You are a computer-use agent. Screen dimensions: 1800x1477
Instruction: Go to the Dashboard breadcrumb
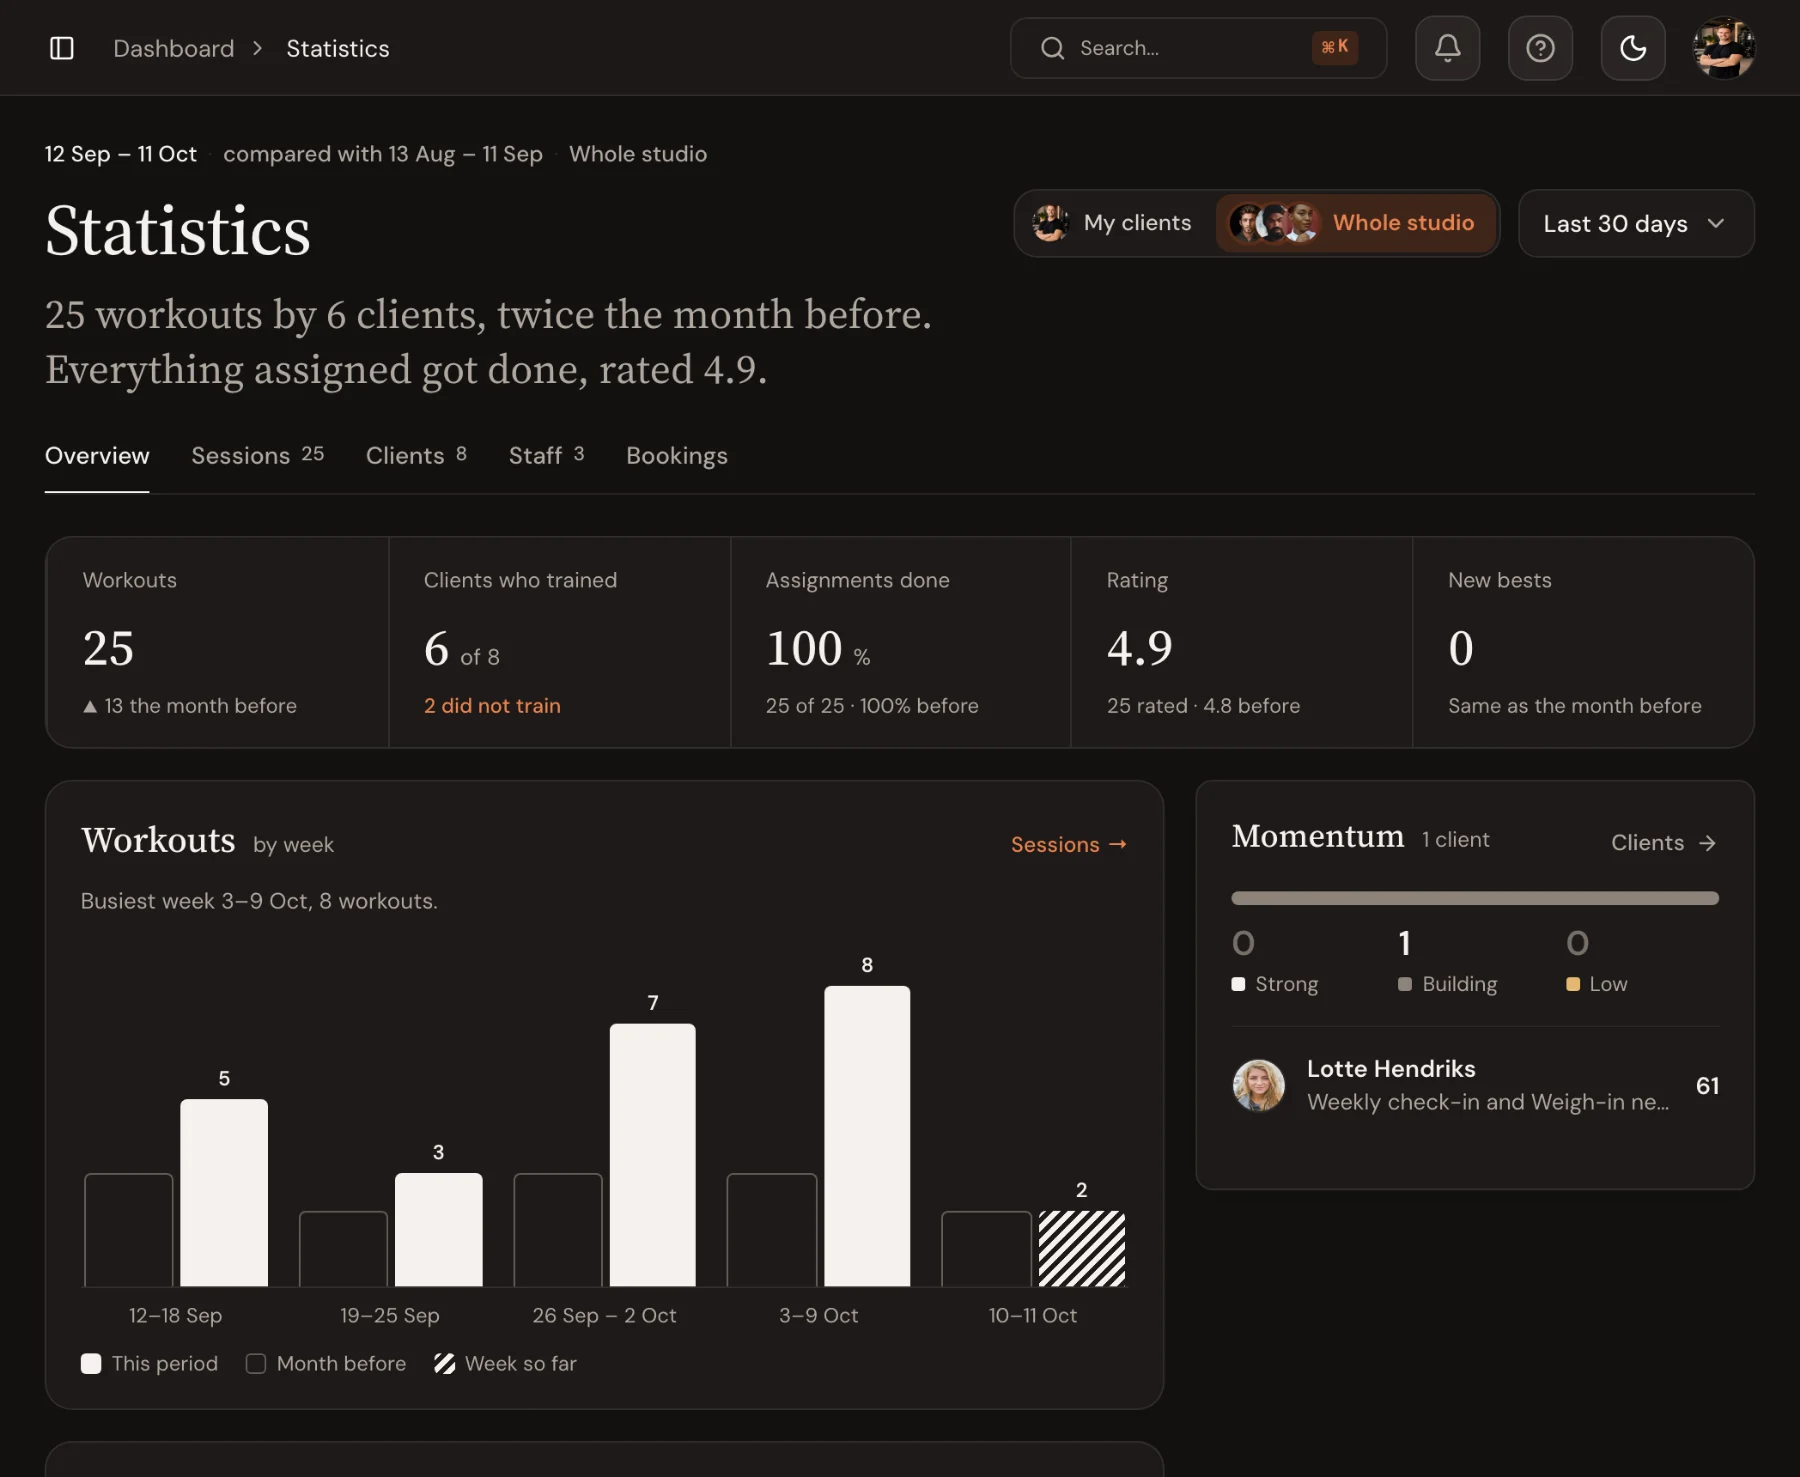[x=174, y=48]
